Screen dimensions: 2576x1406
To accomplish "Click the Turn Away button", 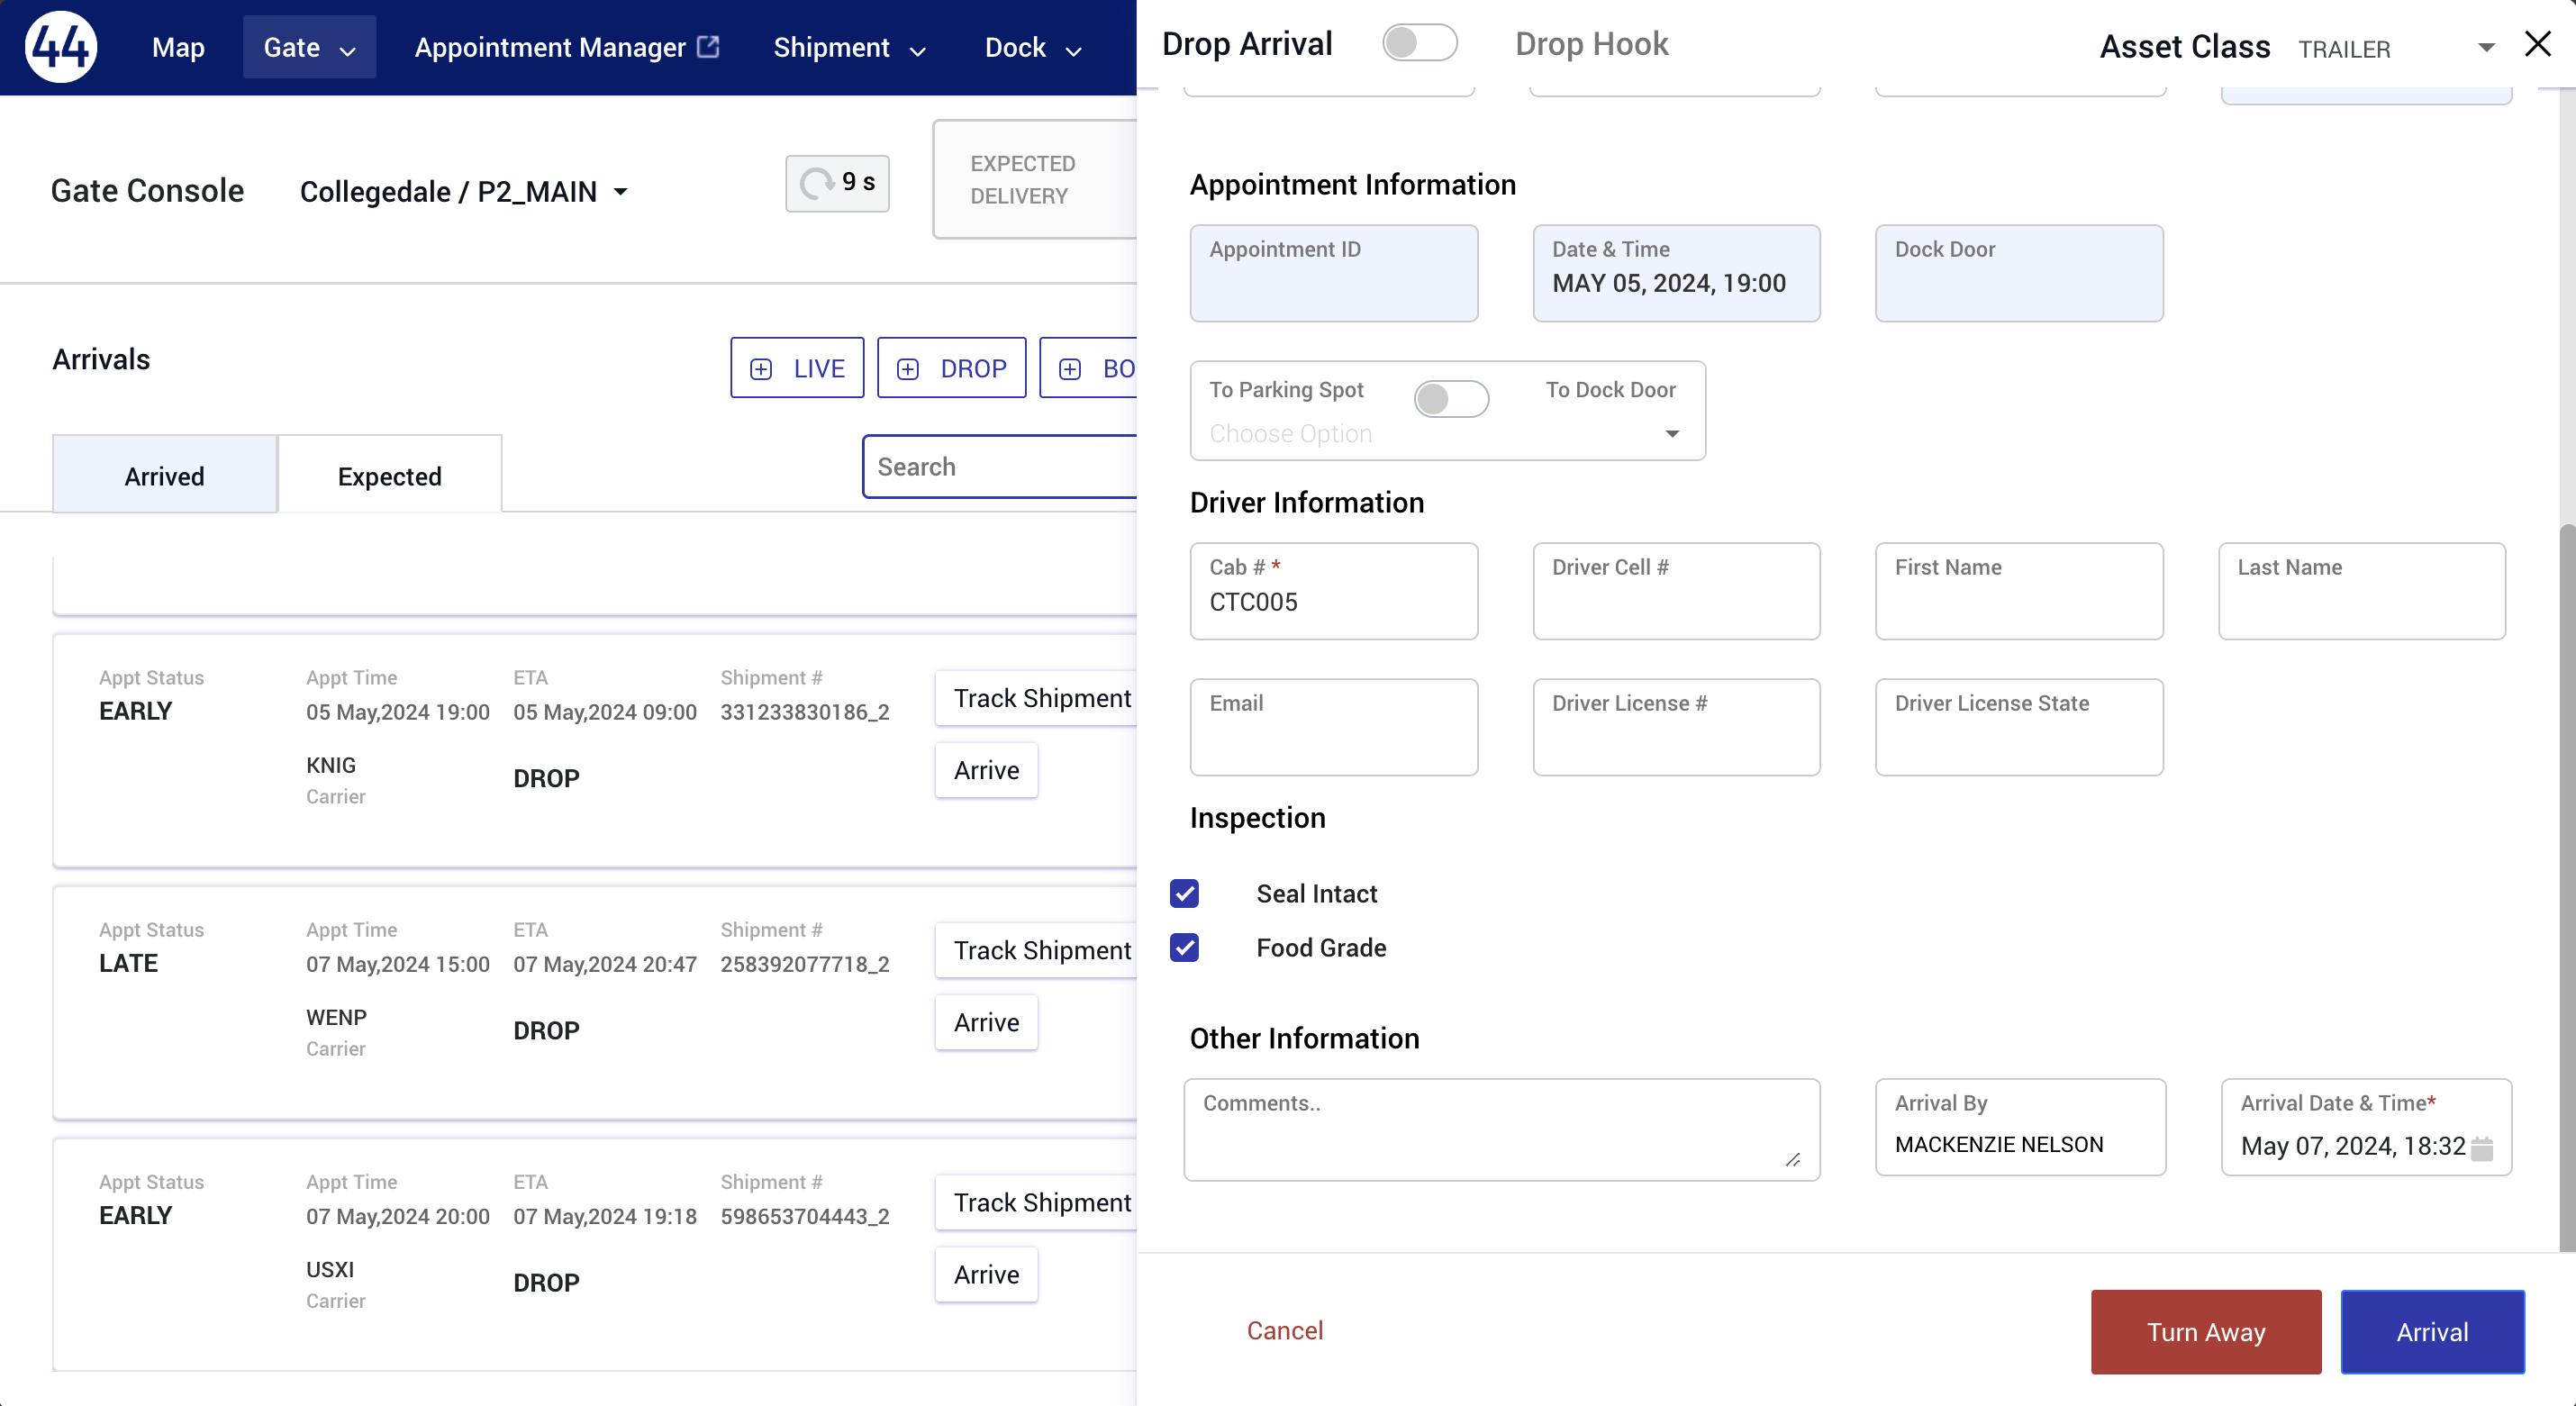I will (2205, 1331).
